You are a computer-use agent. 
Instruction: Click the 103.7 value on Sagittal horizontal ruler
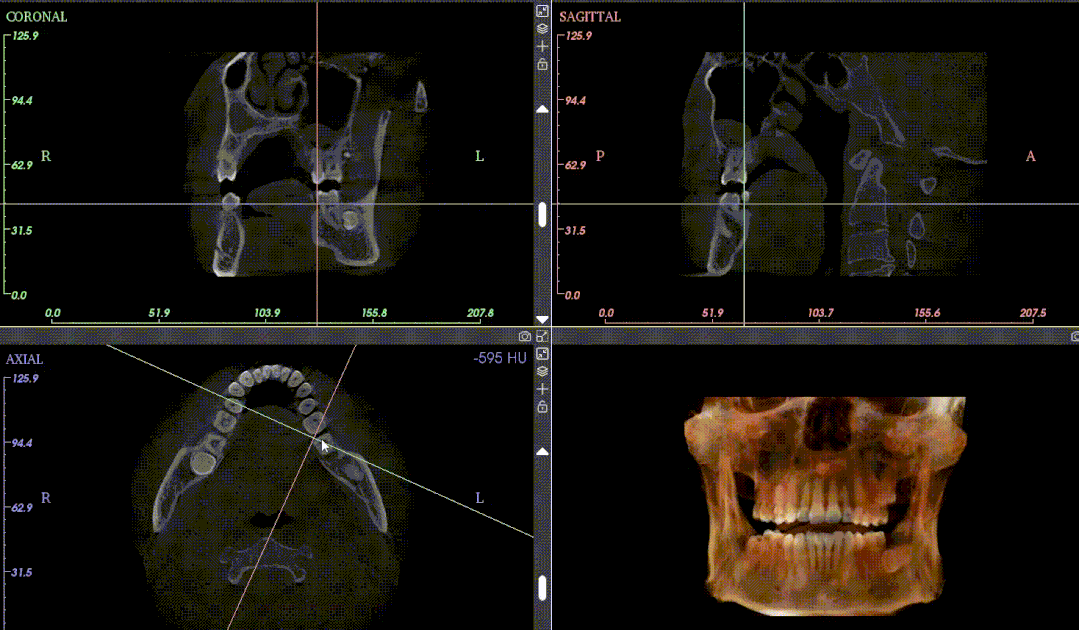(820, 313)
